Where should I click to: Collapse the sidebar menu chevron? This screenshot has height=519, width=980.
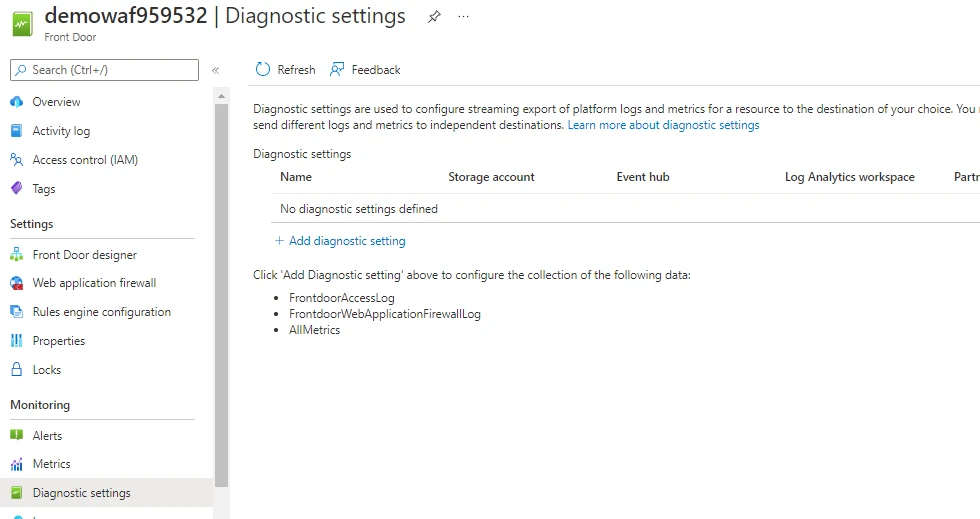click(215, 70)
